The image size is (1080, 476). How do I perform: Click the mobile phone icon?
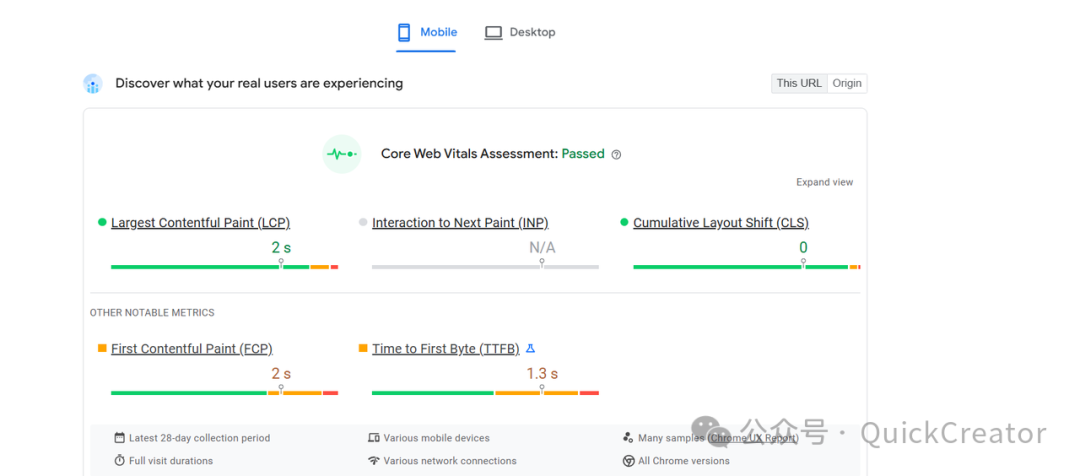404,32
